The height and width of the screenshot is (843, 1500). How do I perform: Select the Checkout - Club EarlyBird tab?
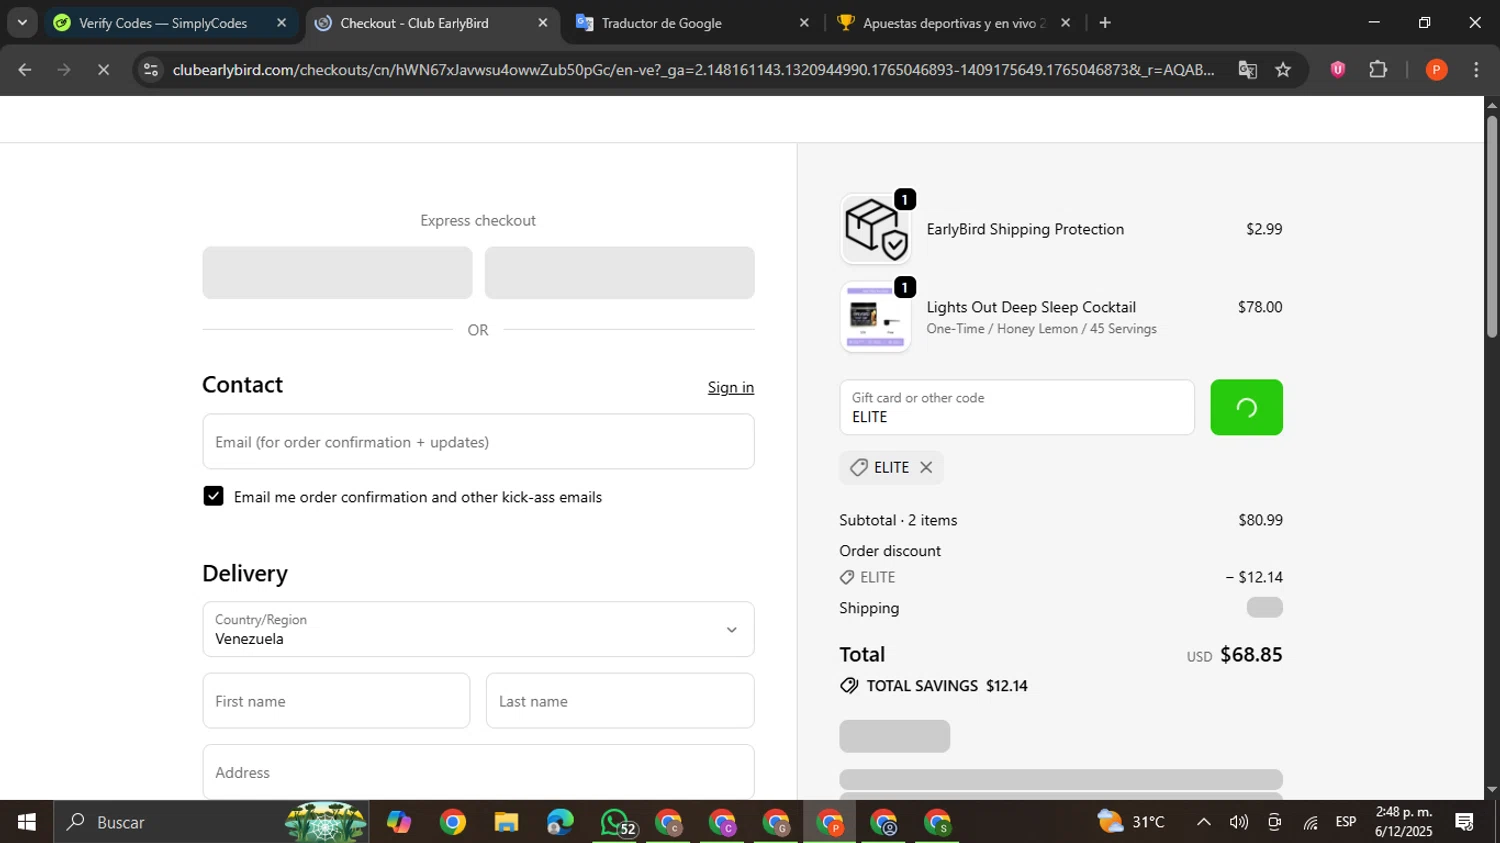click(x=414, y=23)
